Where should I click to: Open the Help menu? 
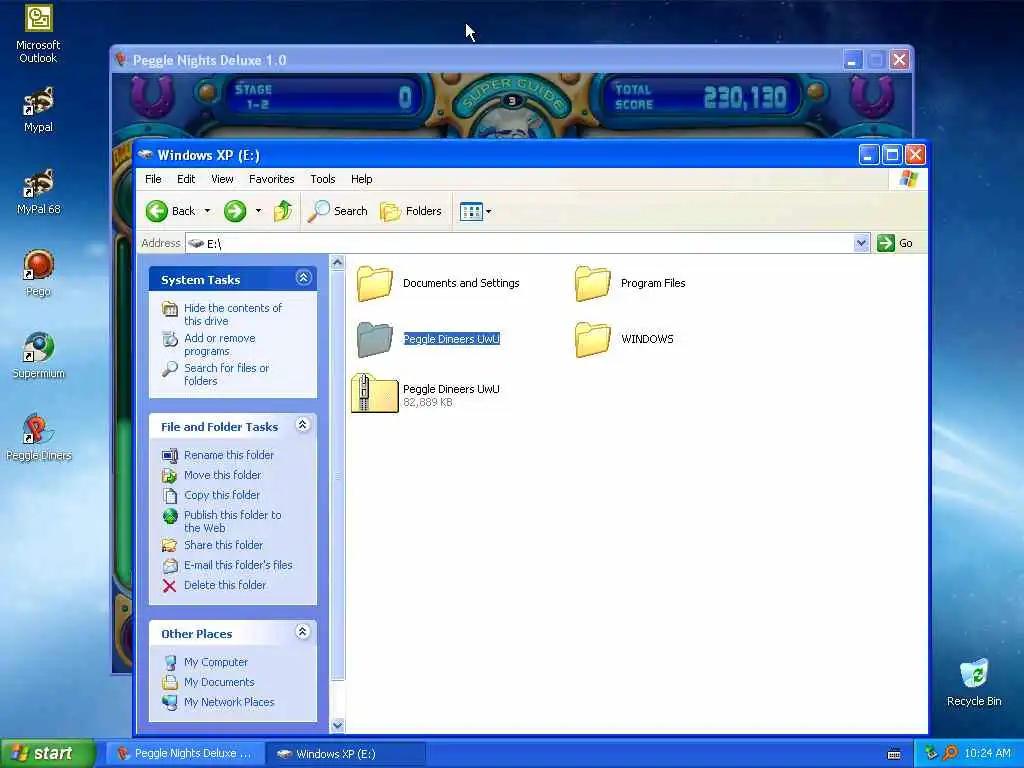click(361, 179)
